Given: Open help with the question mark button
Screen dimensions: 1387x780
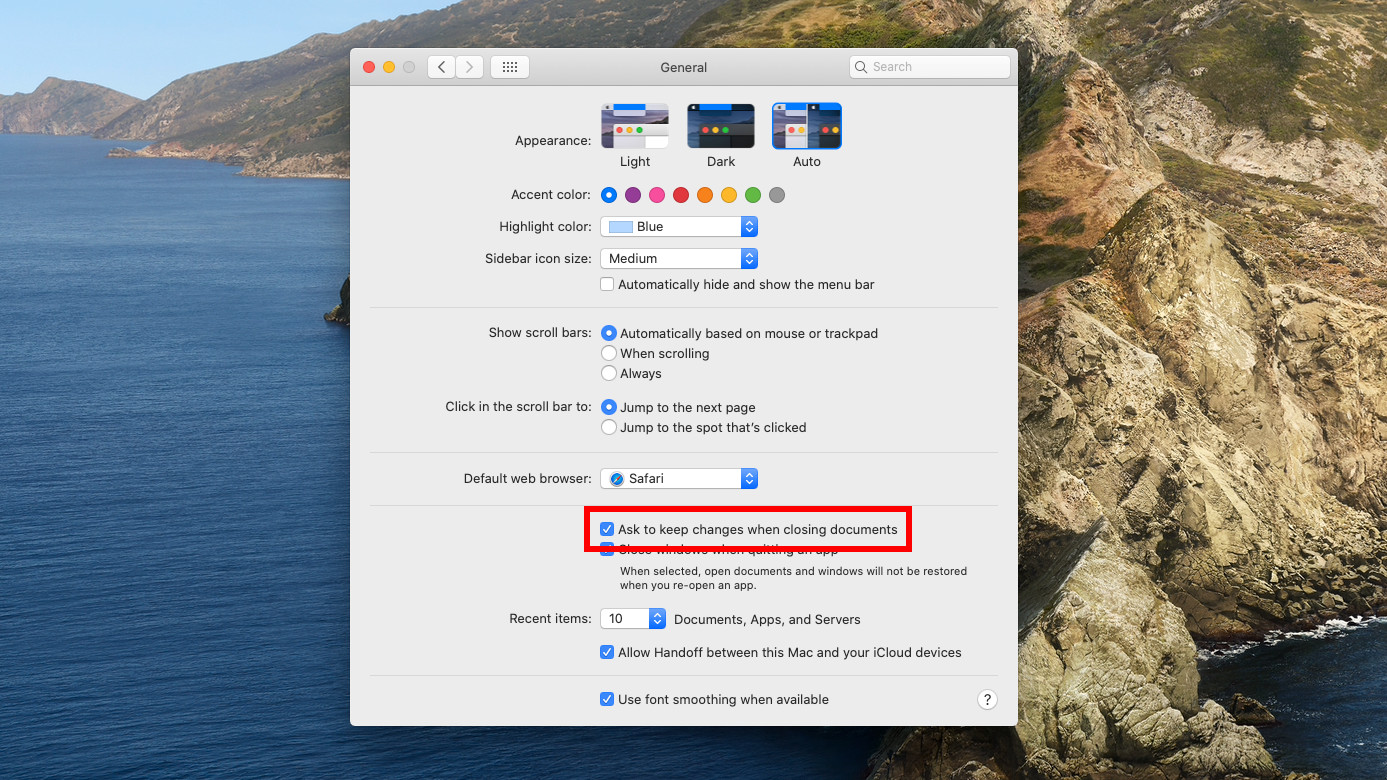Looking at the screenshot, I should pyautogui.click(x=987, y=700).
